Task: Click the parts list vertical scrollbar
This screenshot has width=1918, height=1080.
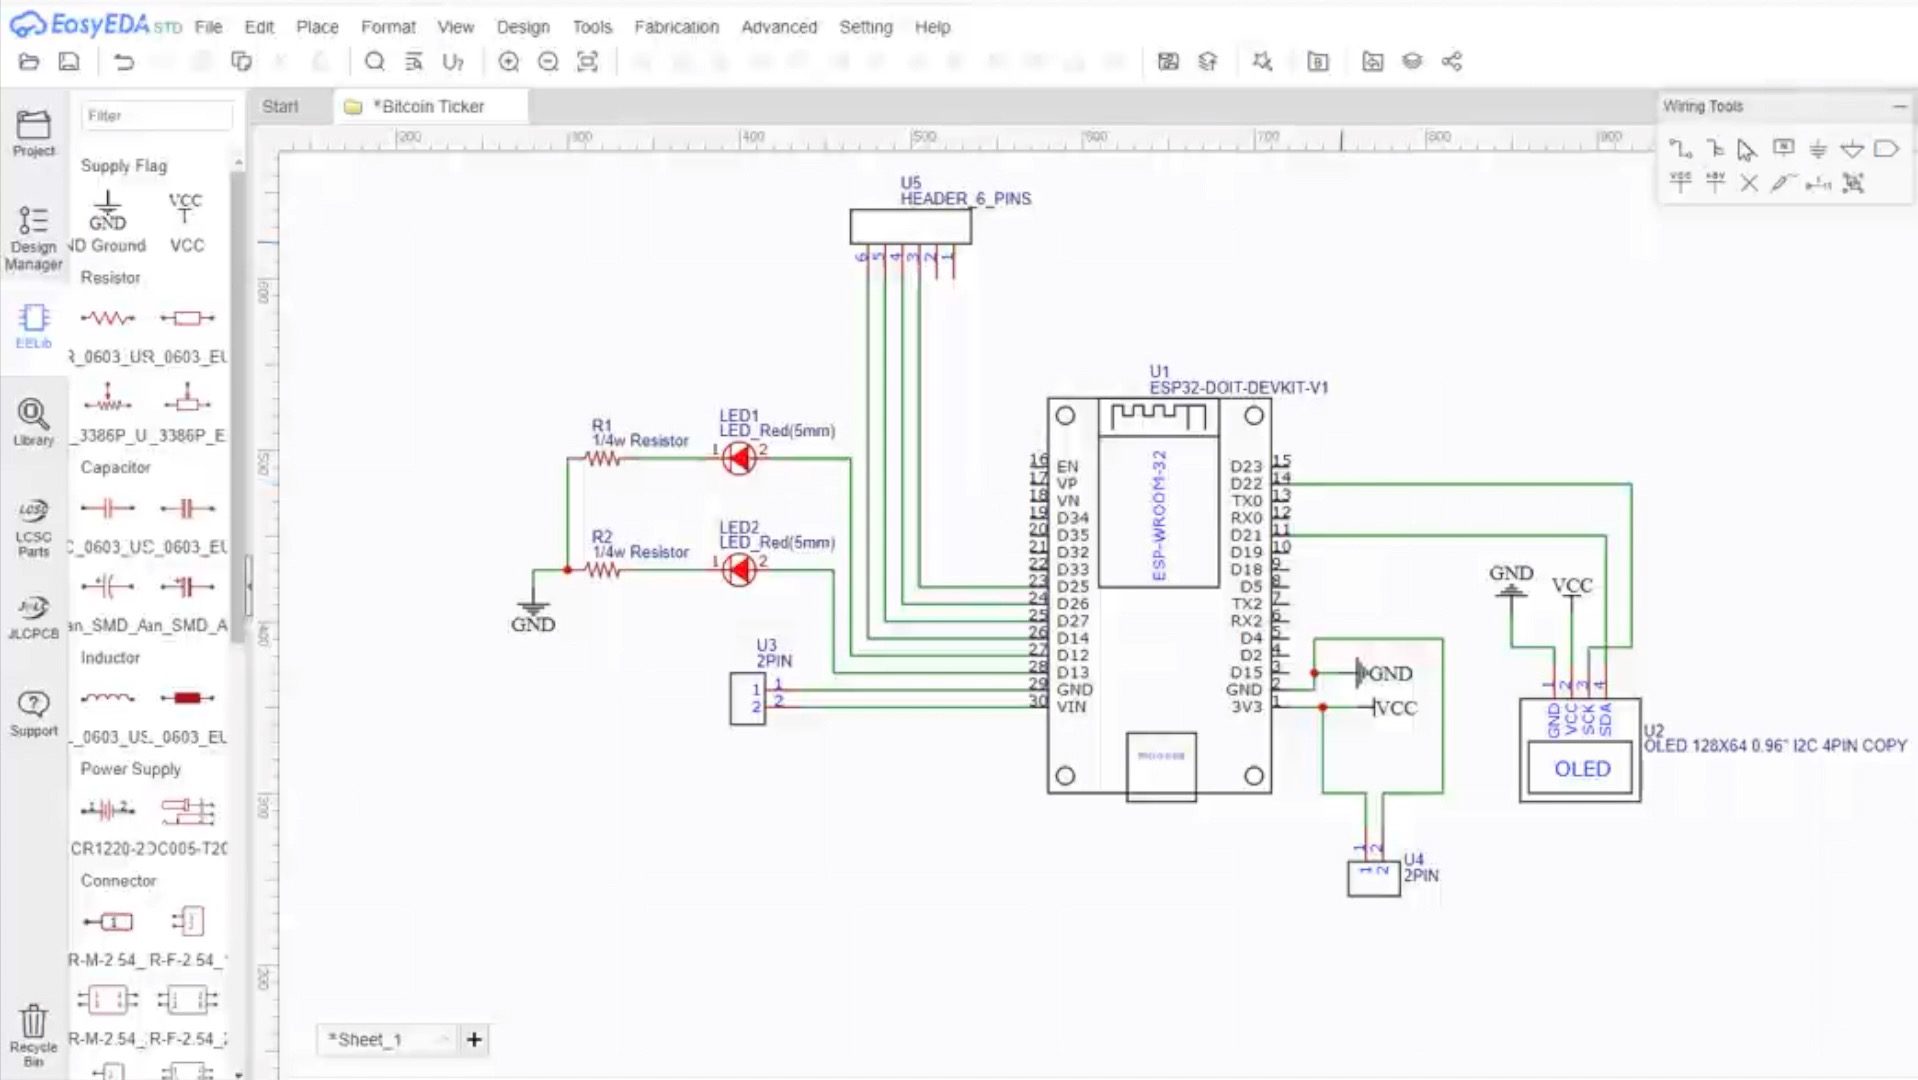Action: pos(237,400)
